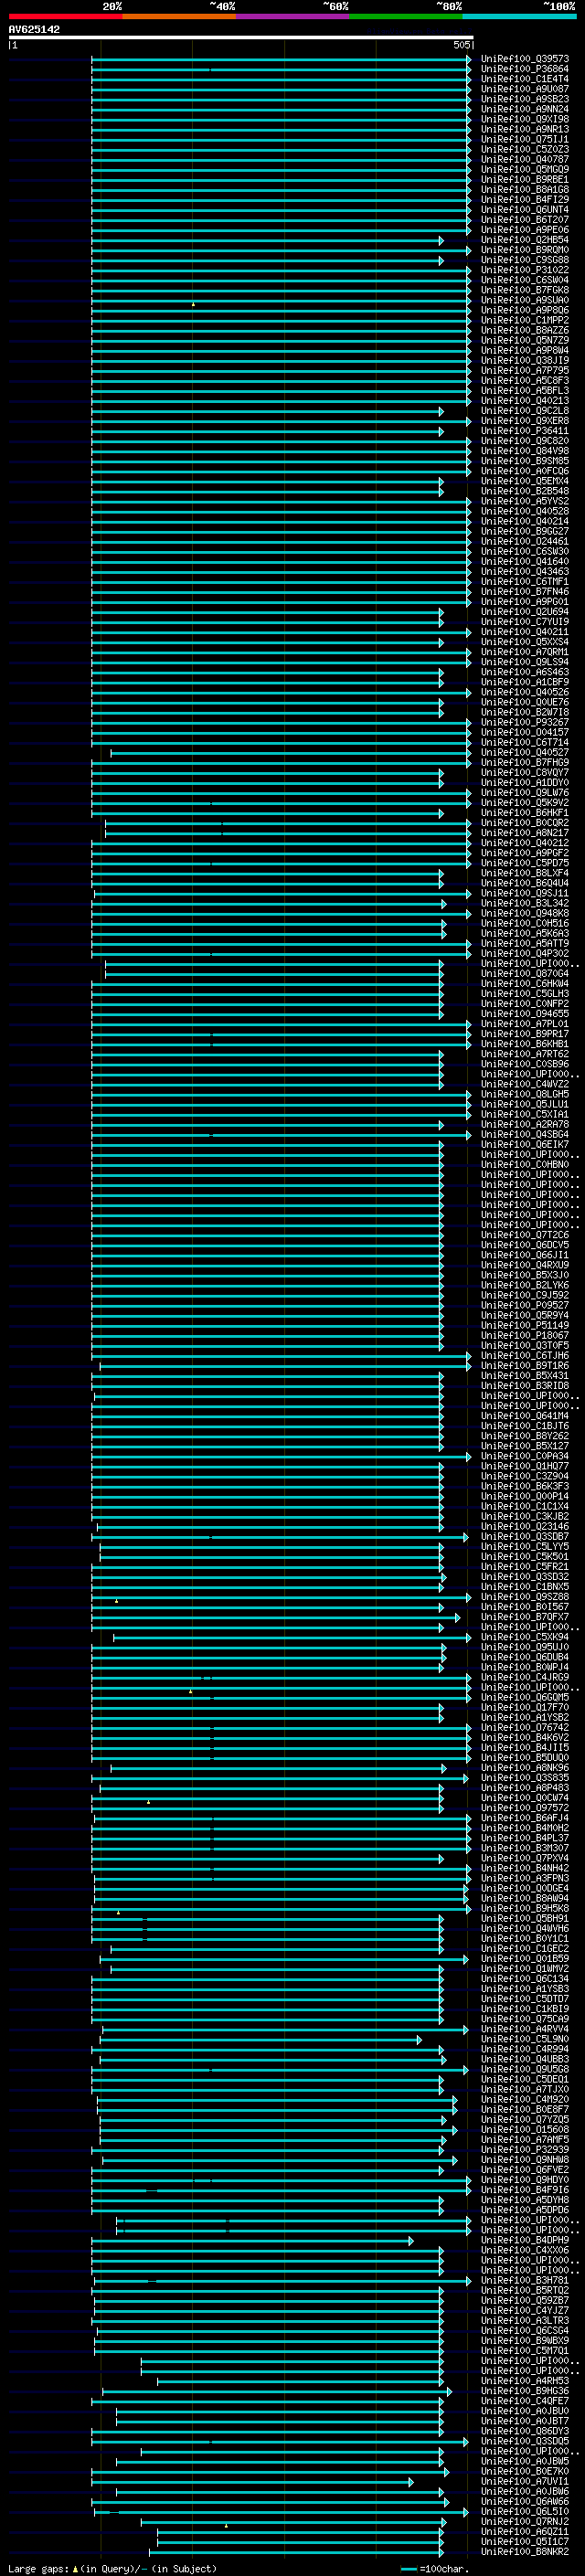585x2576 pixels.
Task: Select hit label UniRef100_Q5N7Z9
Action: click(524, 340)
